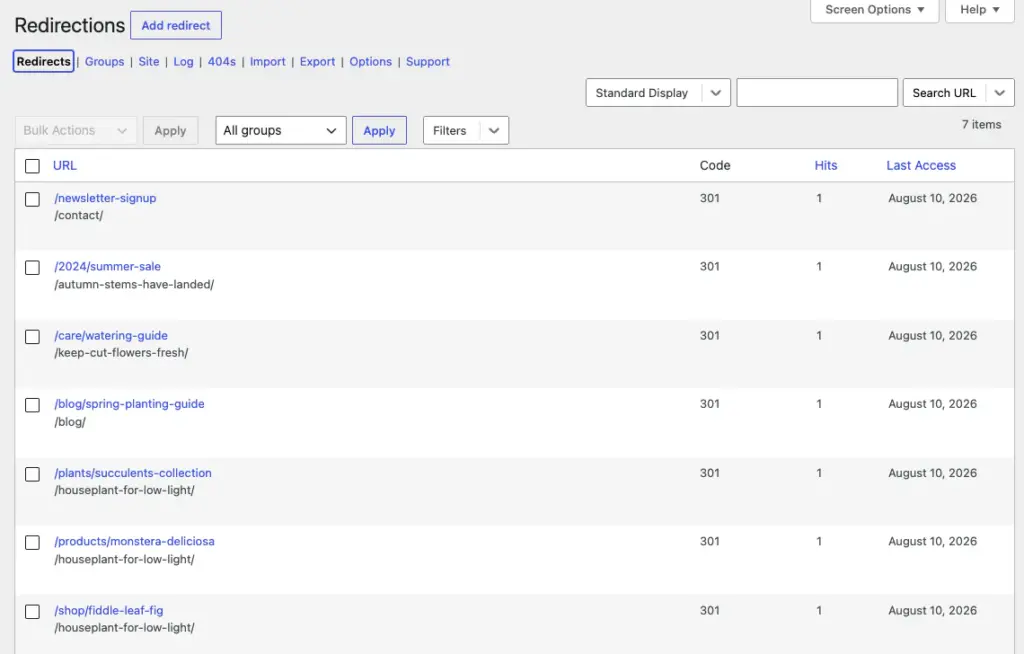Check the /plants/succulents-collection row checkbox
Image resolution: width=1024 pixels, height=654 pixels.
click(32, 474)
